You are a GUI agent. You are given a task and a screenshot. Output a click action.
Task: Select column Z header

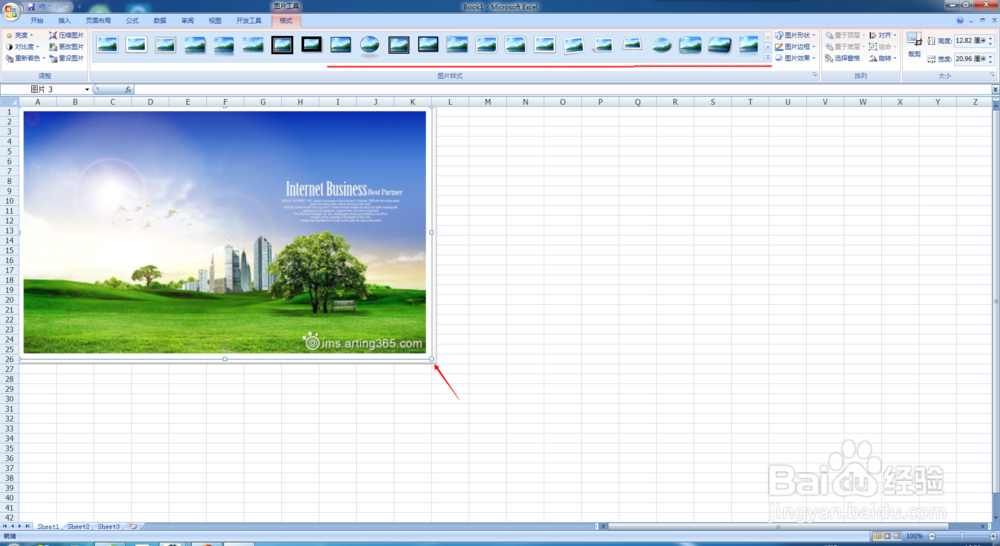(x=975, y=101)
